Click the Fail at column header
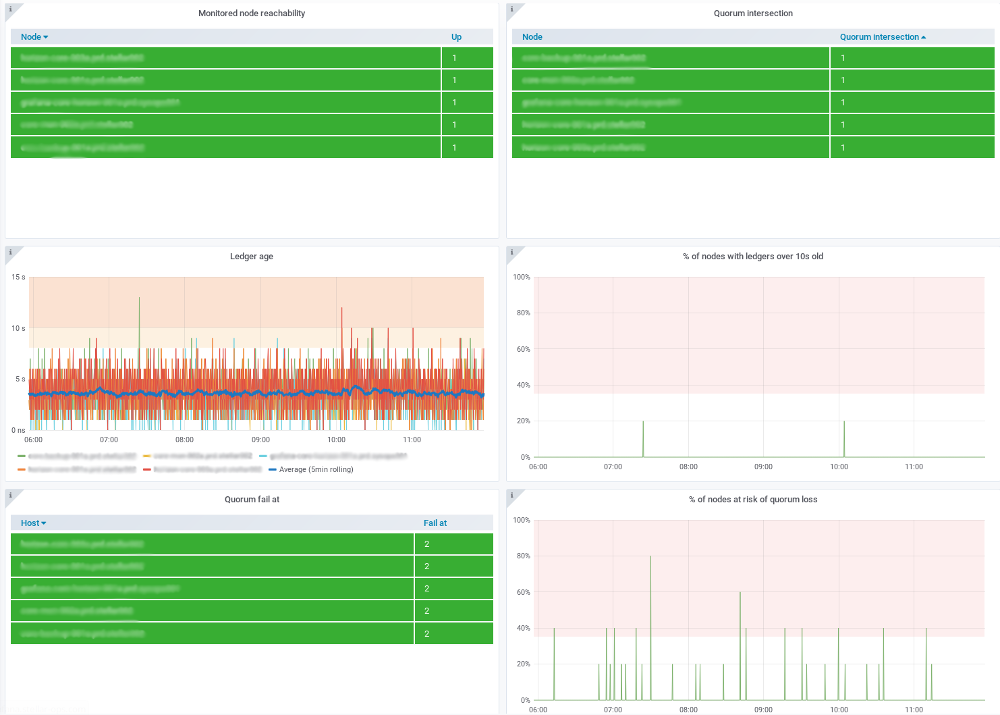Image resolution: width=1000 pixels, height=715 pixels. pyautogui.click(x=435, y=523)
